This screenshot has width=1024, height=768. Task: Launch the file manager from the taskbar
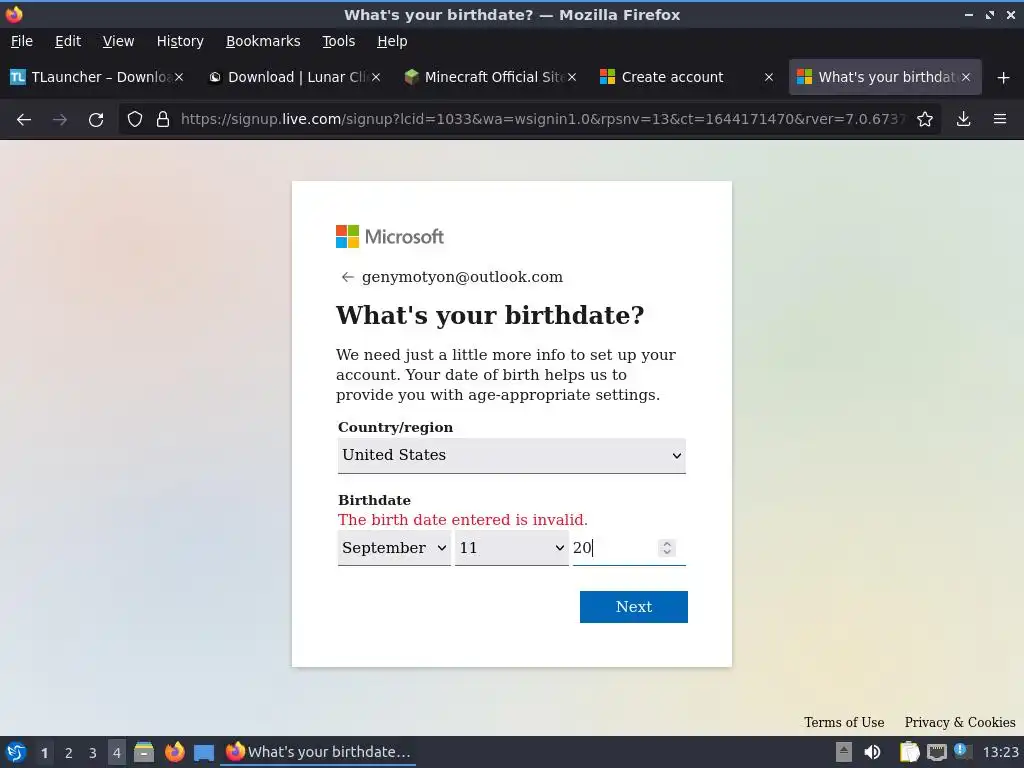(x=144, y=752)
